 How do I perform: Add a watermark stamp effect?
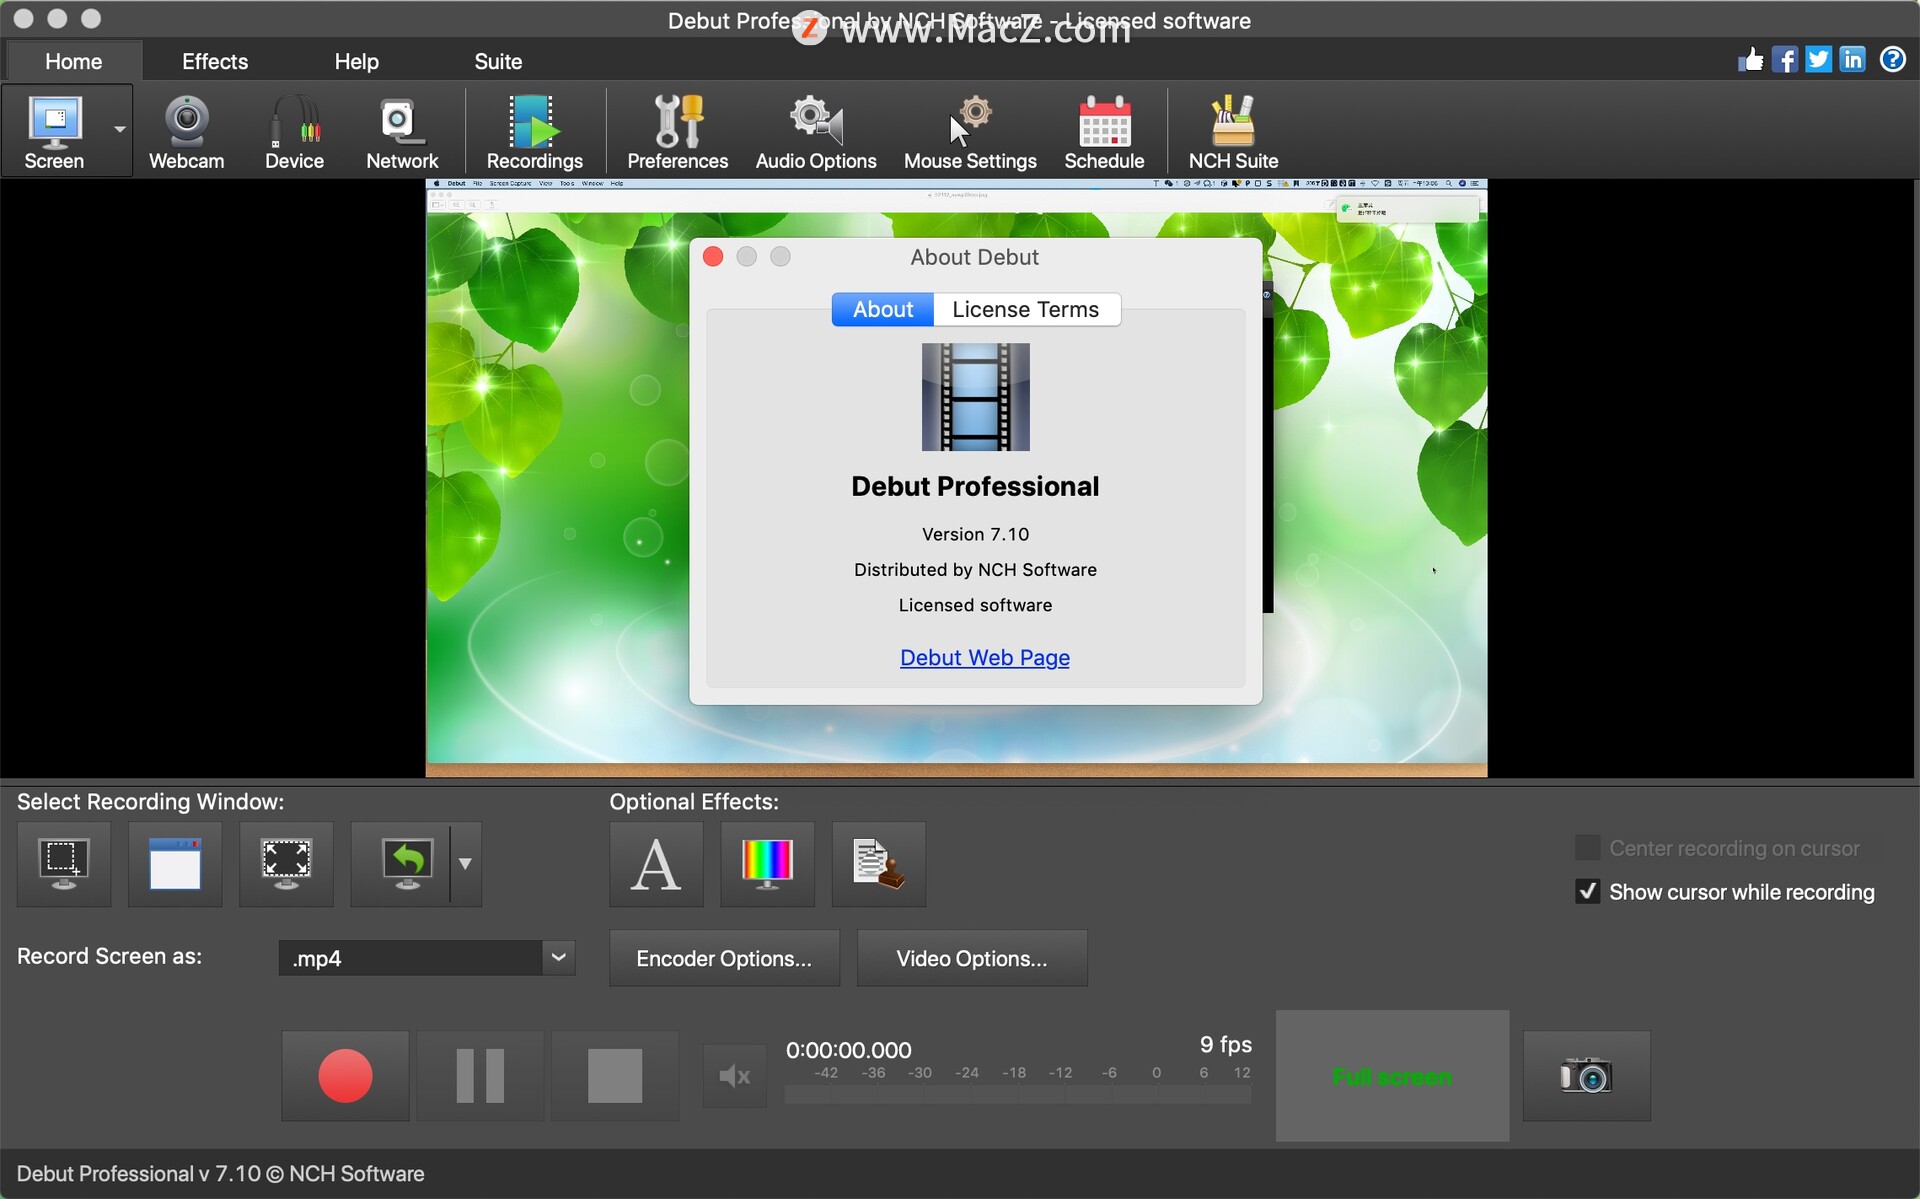click(x=879, y=864)
